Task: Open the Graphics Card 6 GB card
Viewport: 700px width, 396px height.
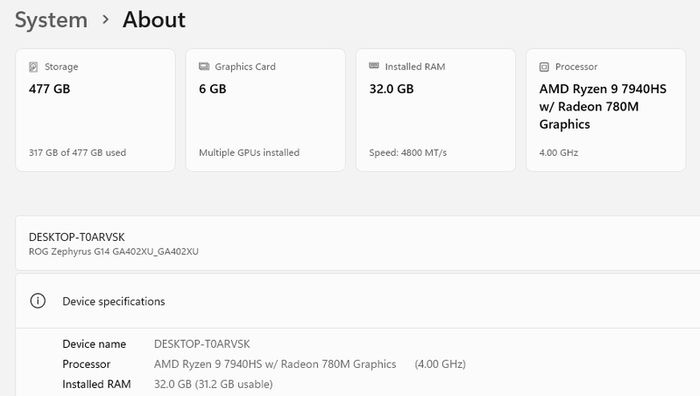Action: [x=266, y=110]
